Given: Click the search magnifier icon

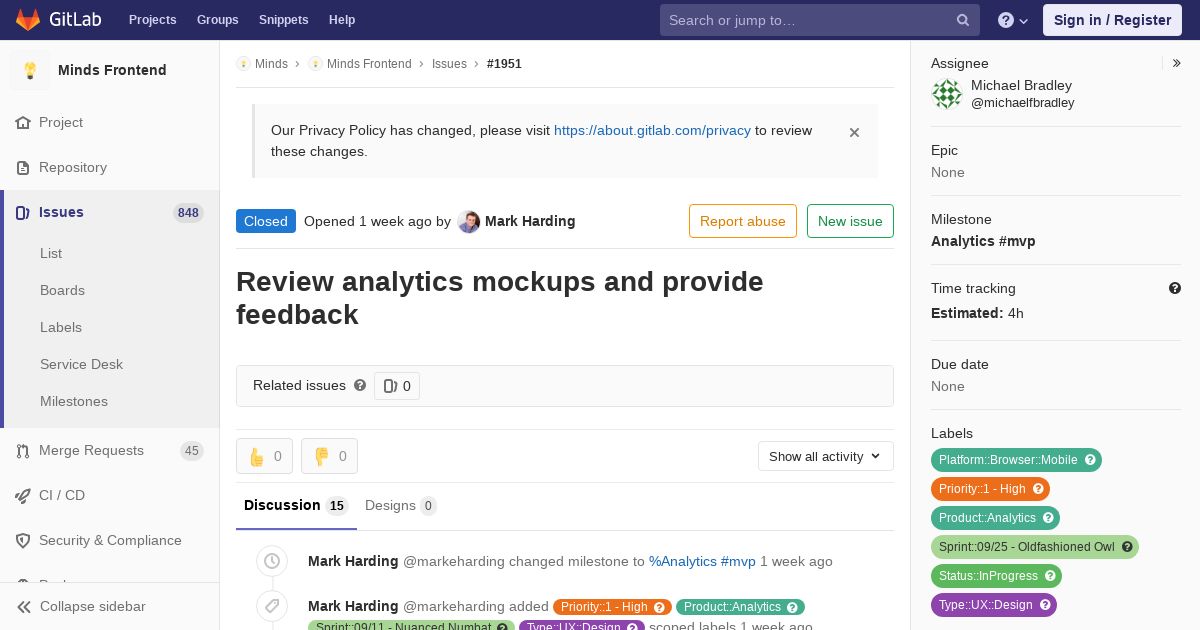Looking at the screenshot, I should pos(963,20).
